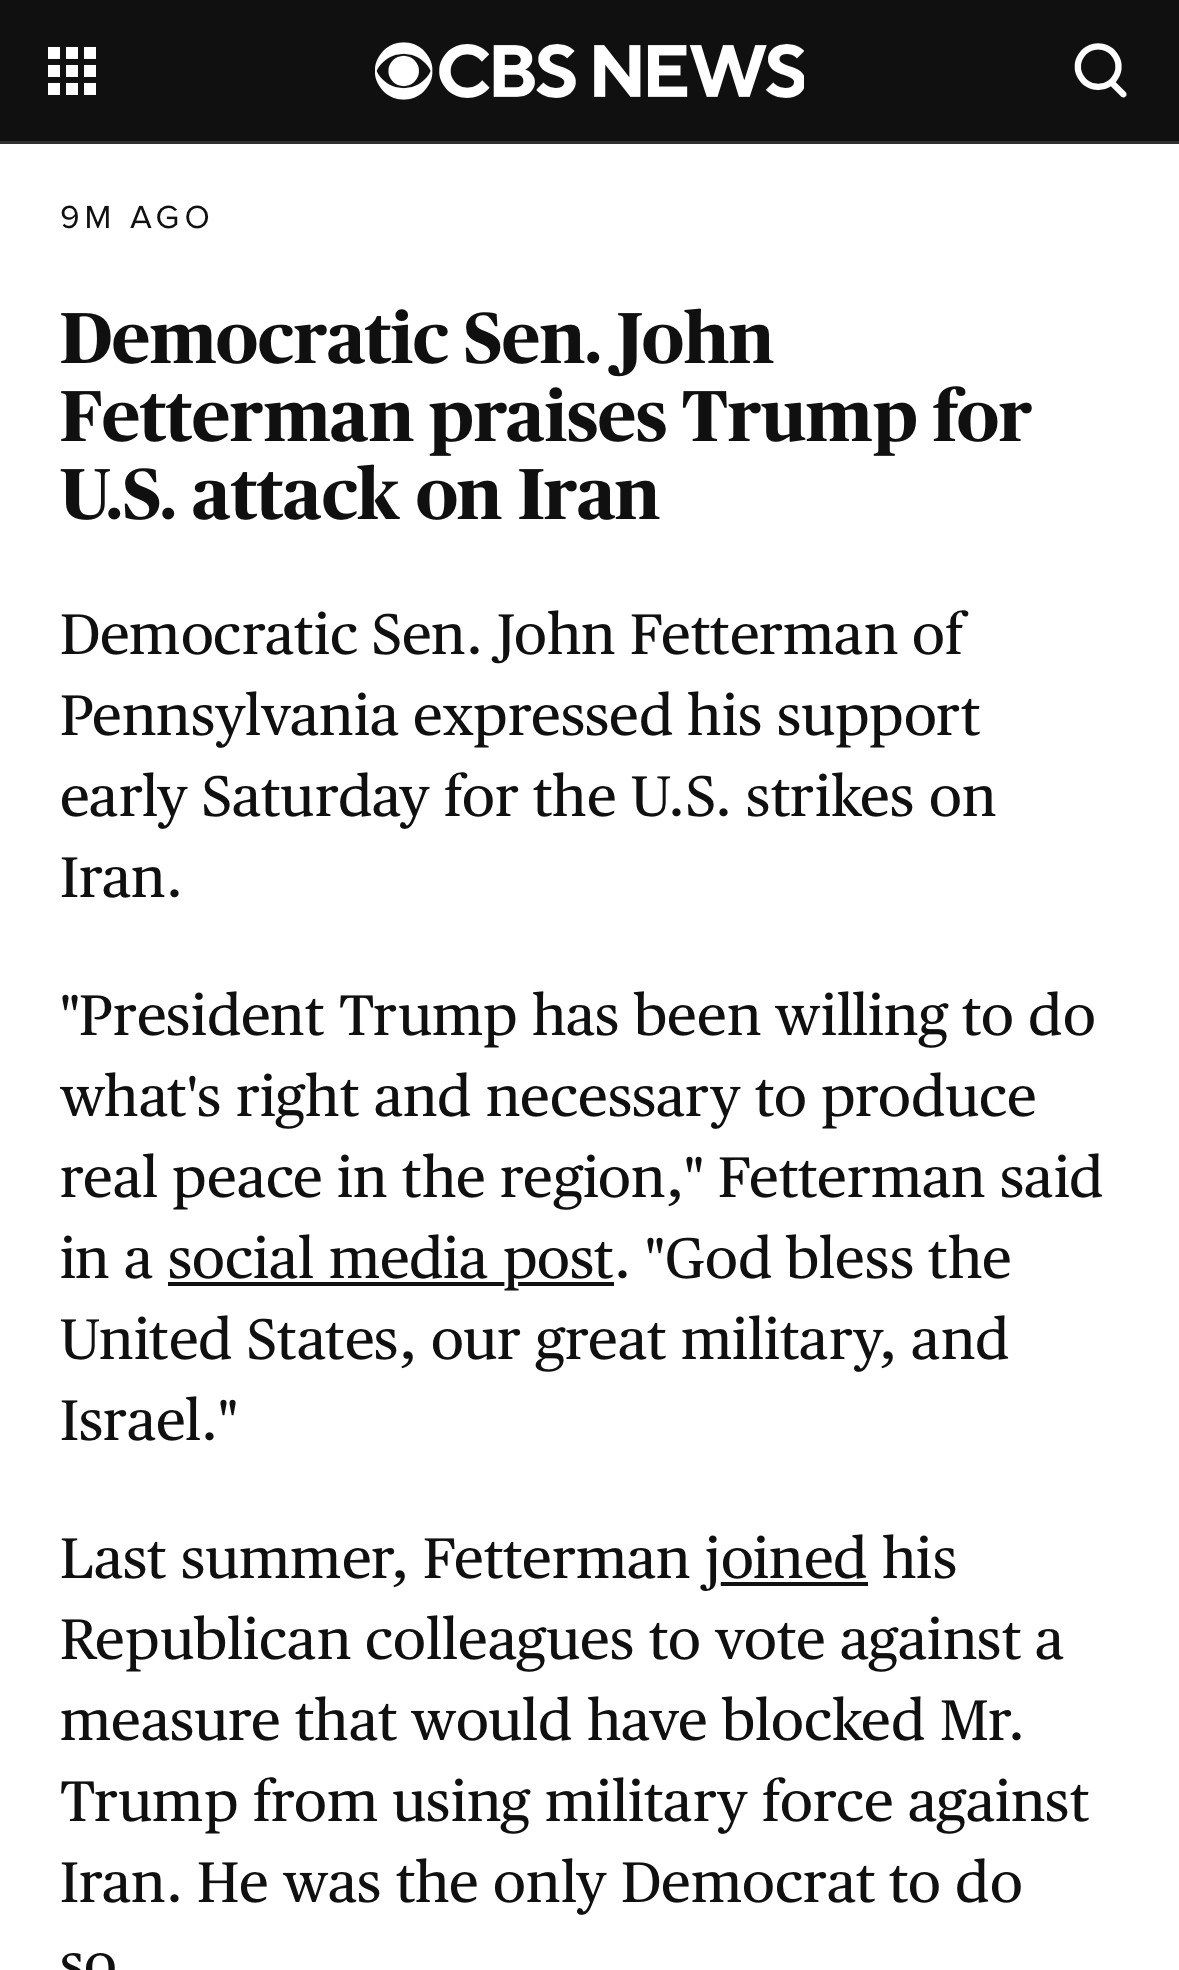Follow the "joined" hyperlink
The width and height of the screenshot is (1179, 1970).
pyautogui.click(x=785, y=1558)
